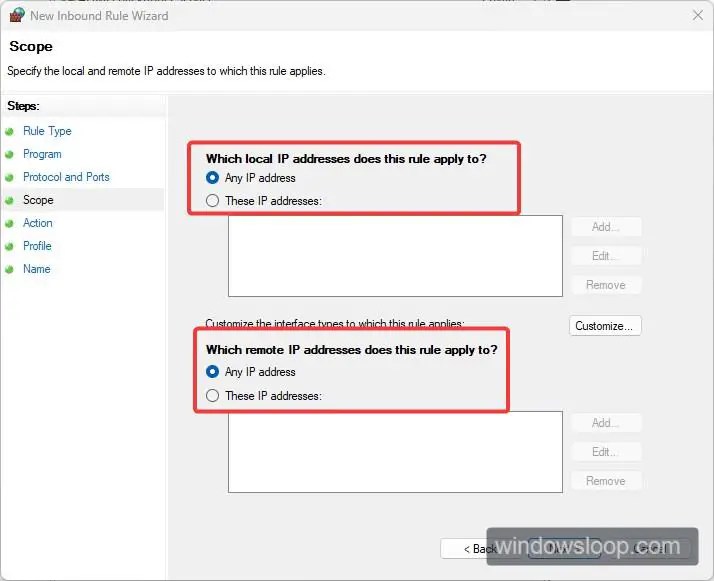Go to the Protocol and Ports step
714x581 pixels.
pyautogui.click(x=66, y=177)
